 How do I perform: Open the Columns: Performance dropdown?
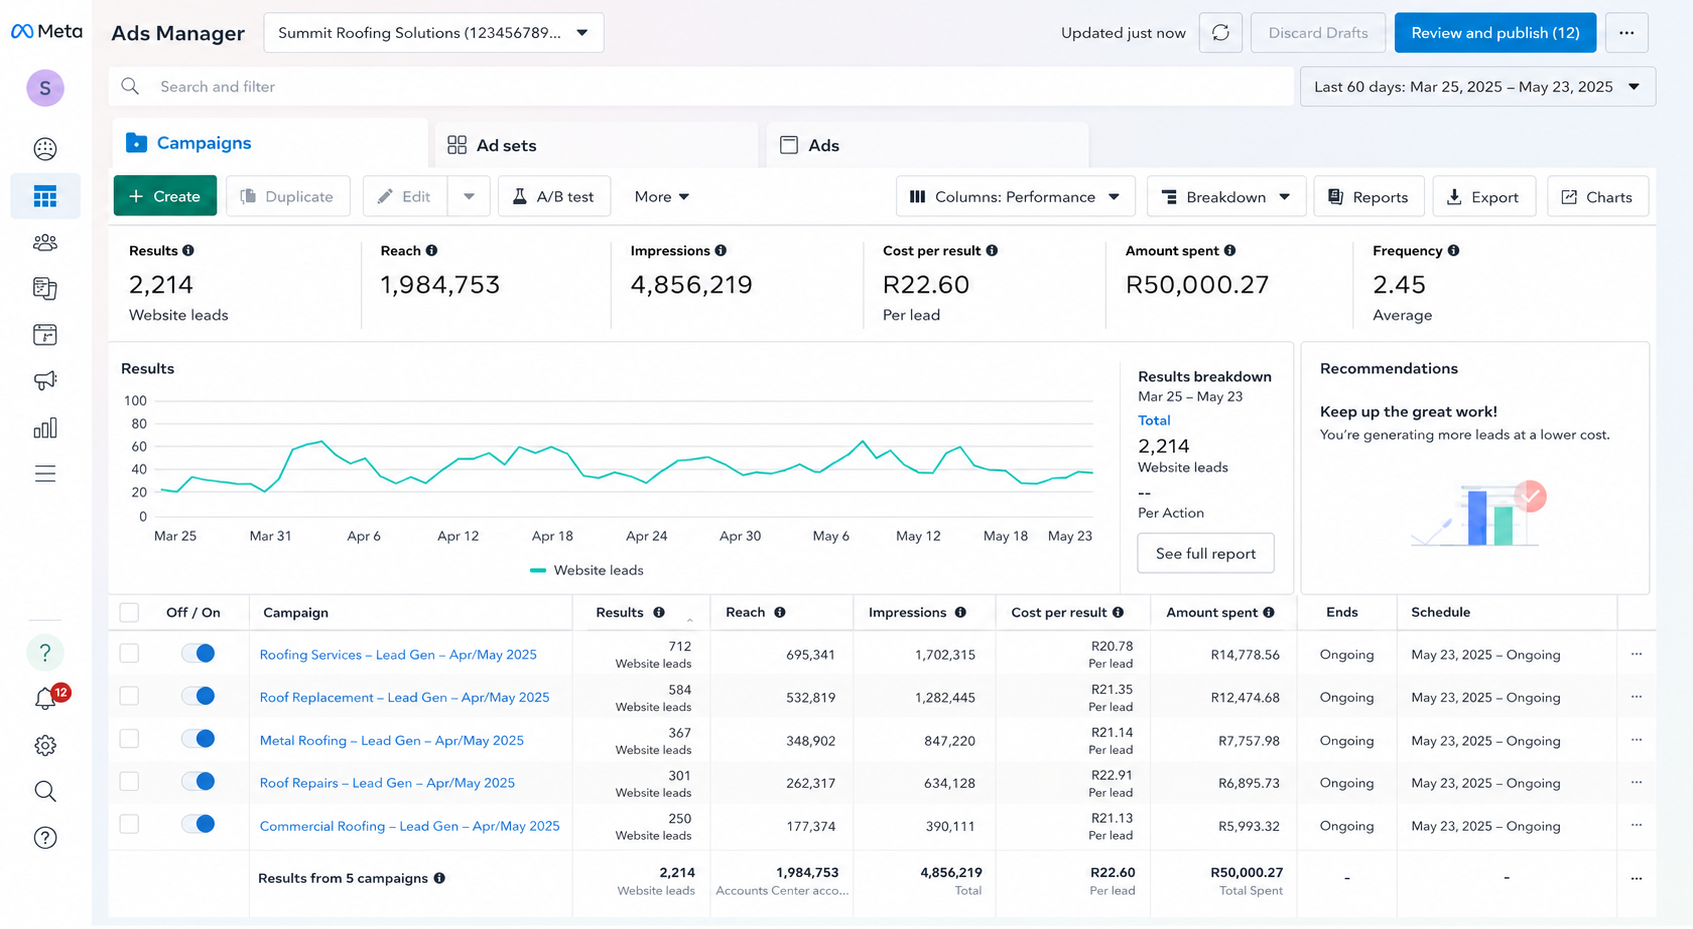(x=1016, y=197)
